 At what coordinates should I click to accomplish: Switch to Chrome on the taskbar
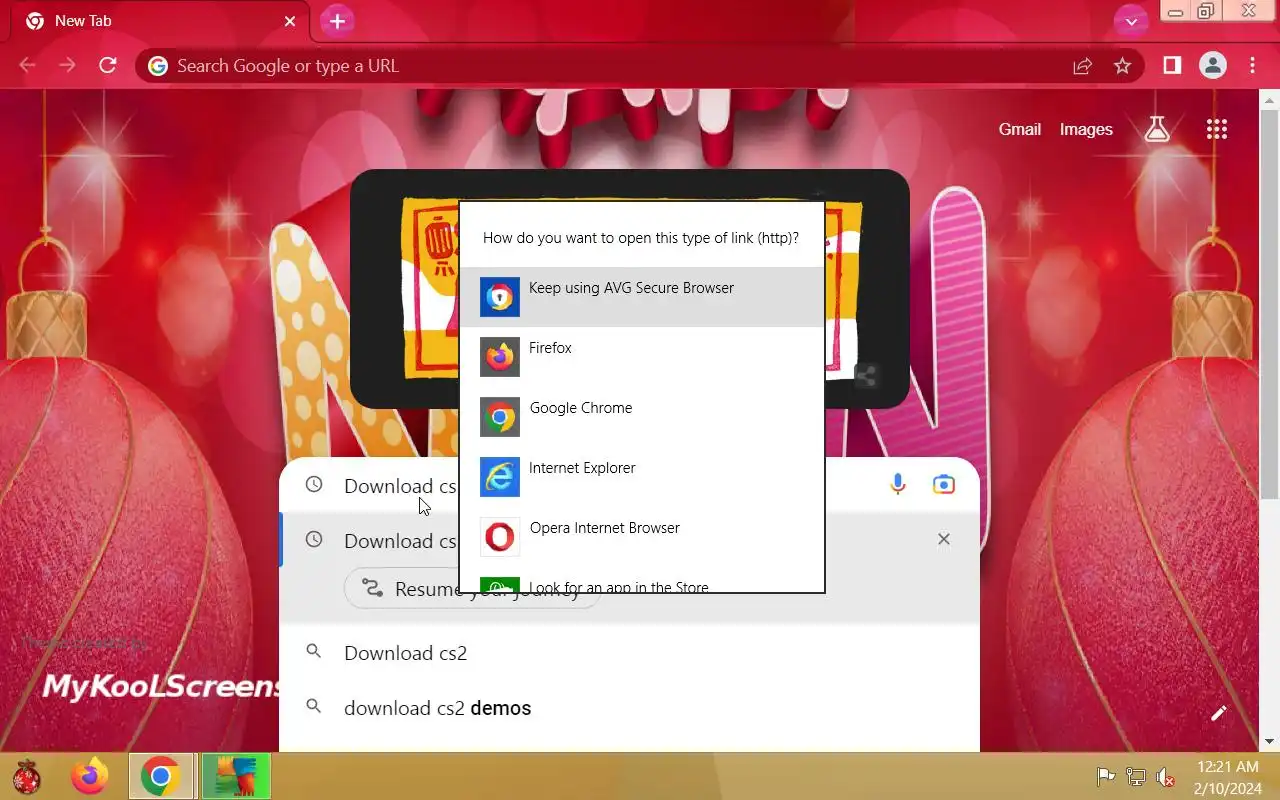click(160, 776)
